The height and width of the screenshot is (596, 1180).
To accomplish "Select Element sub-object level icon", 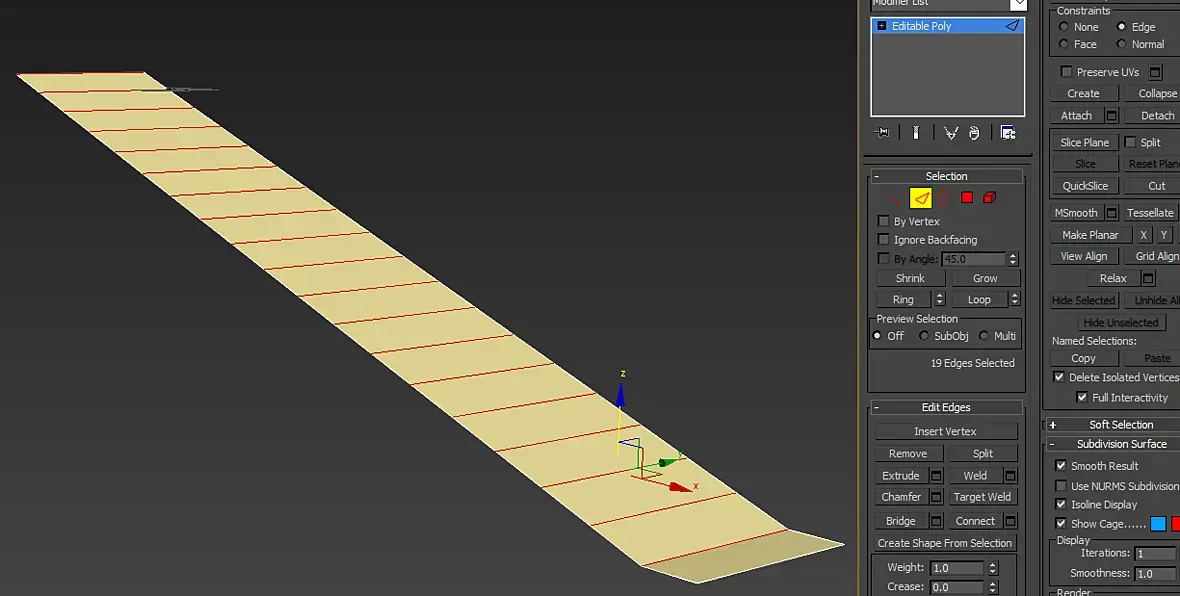I will tap(990, 198).
